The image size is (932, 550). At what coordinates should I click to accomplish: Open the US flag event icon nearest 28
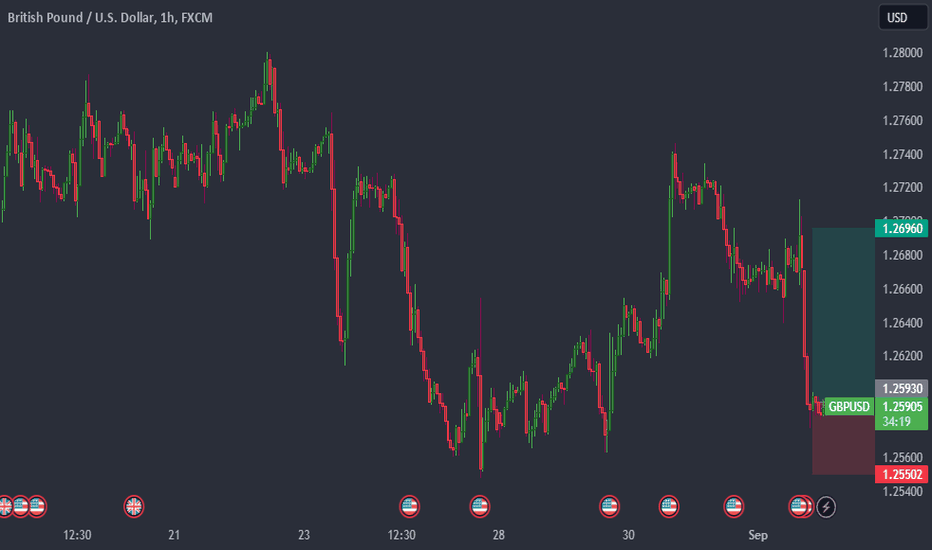tap(480, 507)
